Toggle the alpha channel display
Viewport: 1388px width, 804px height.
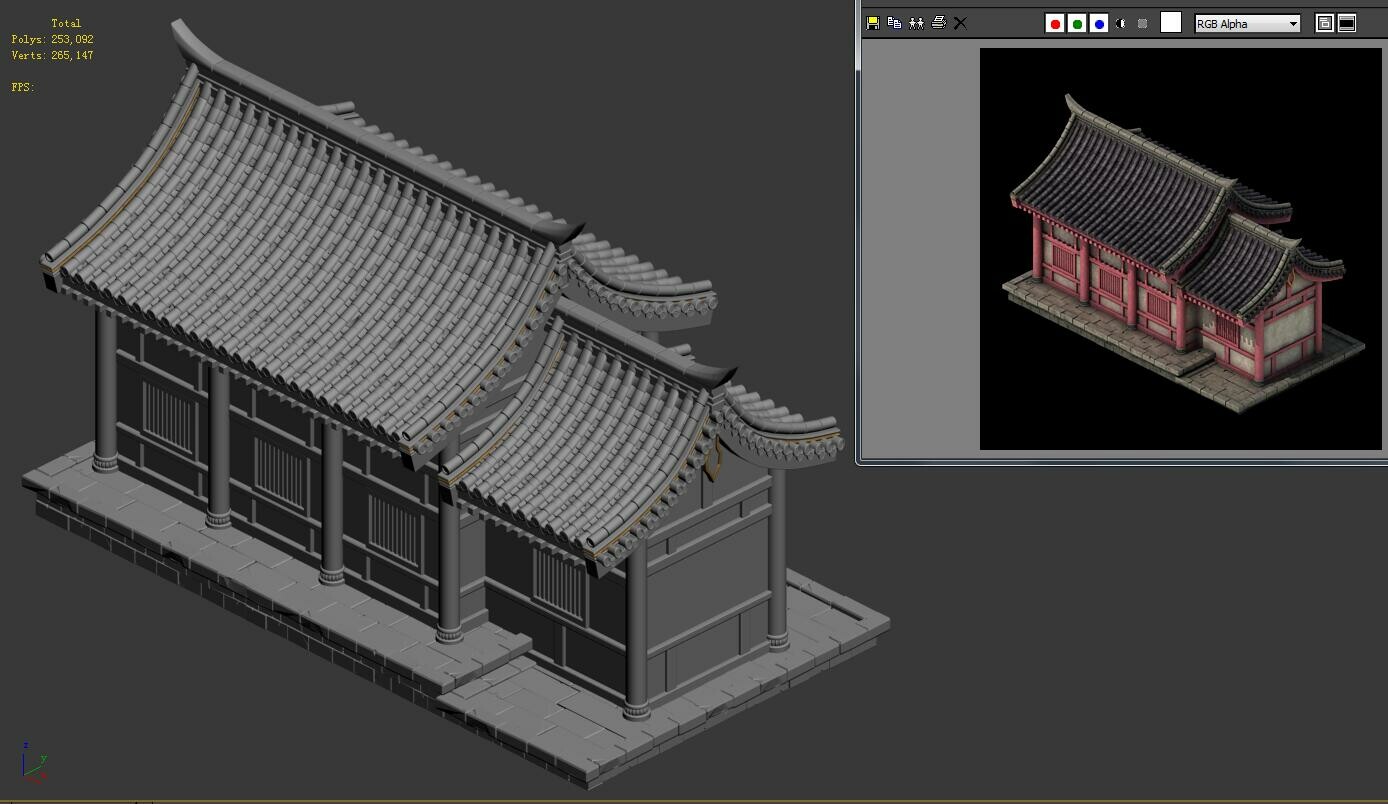[x=1120, y=24]
